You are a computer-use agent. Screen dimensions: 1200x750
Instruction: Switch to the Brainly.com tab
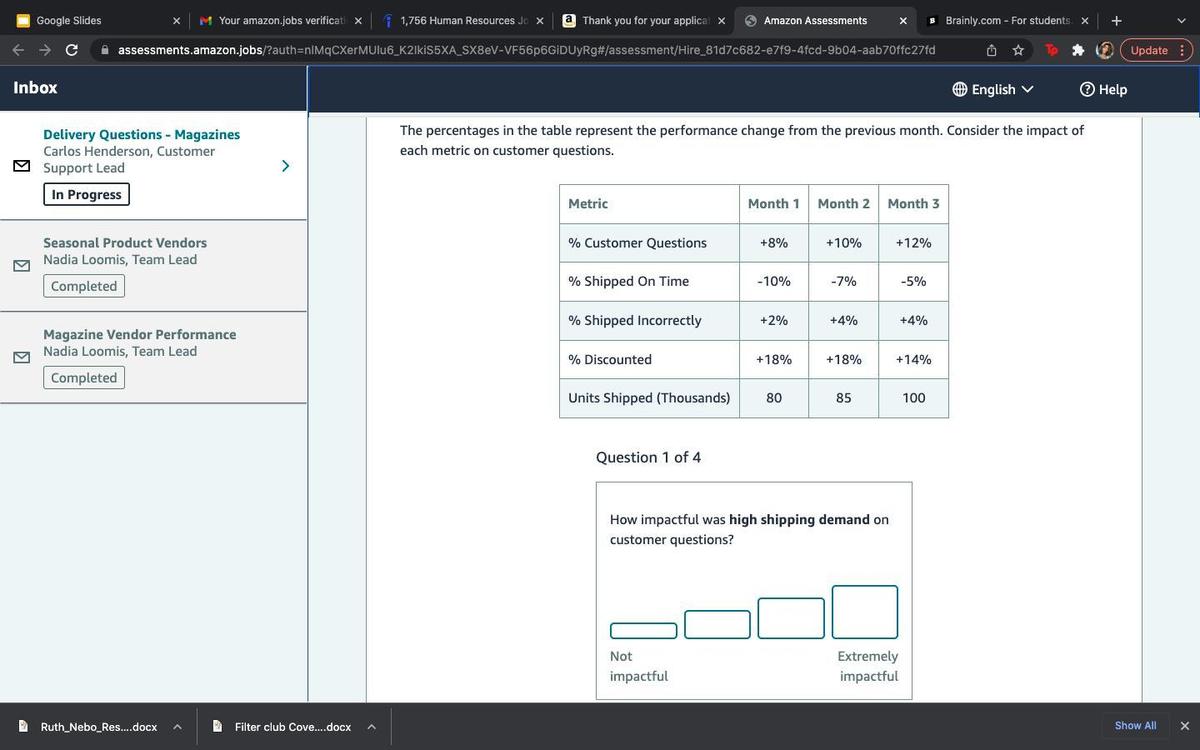1009,20
